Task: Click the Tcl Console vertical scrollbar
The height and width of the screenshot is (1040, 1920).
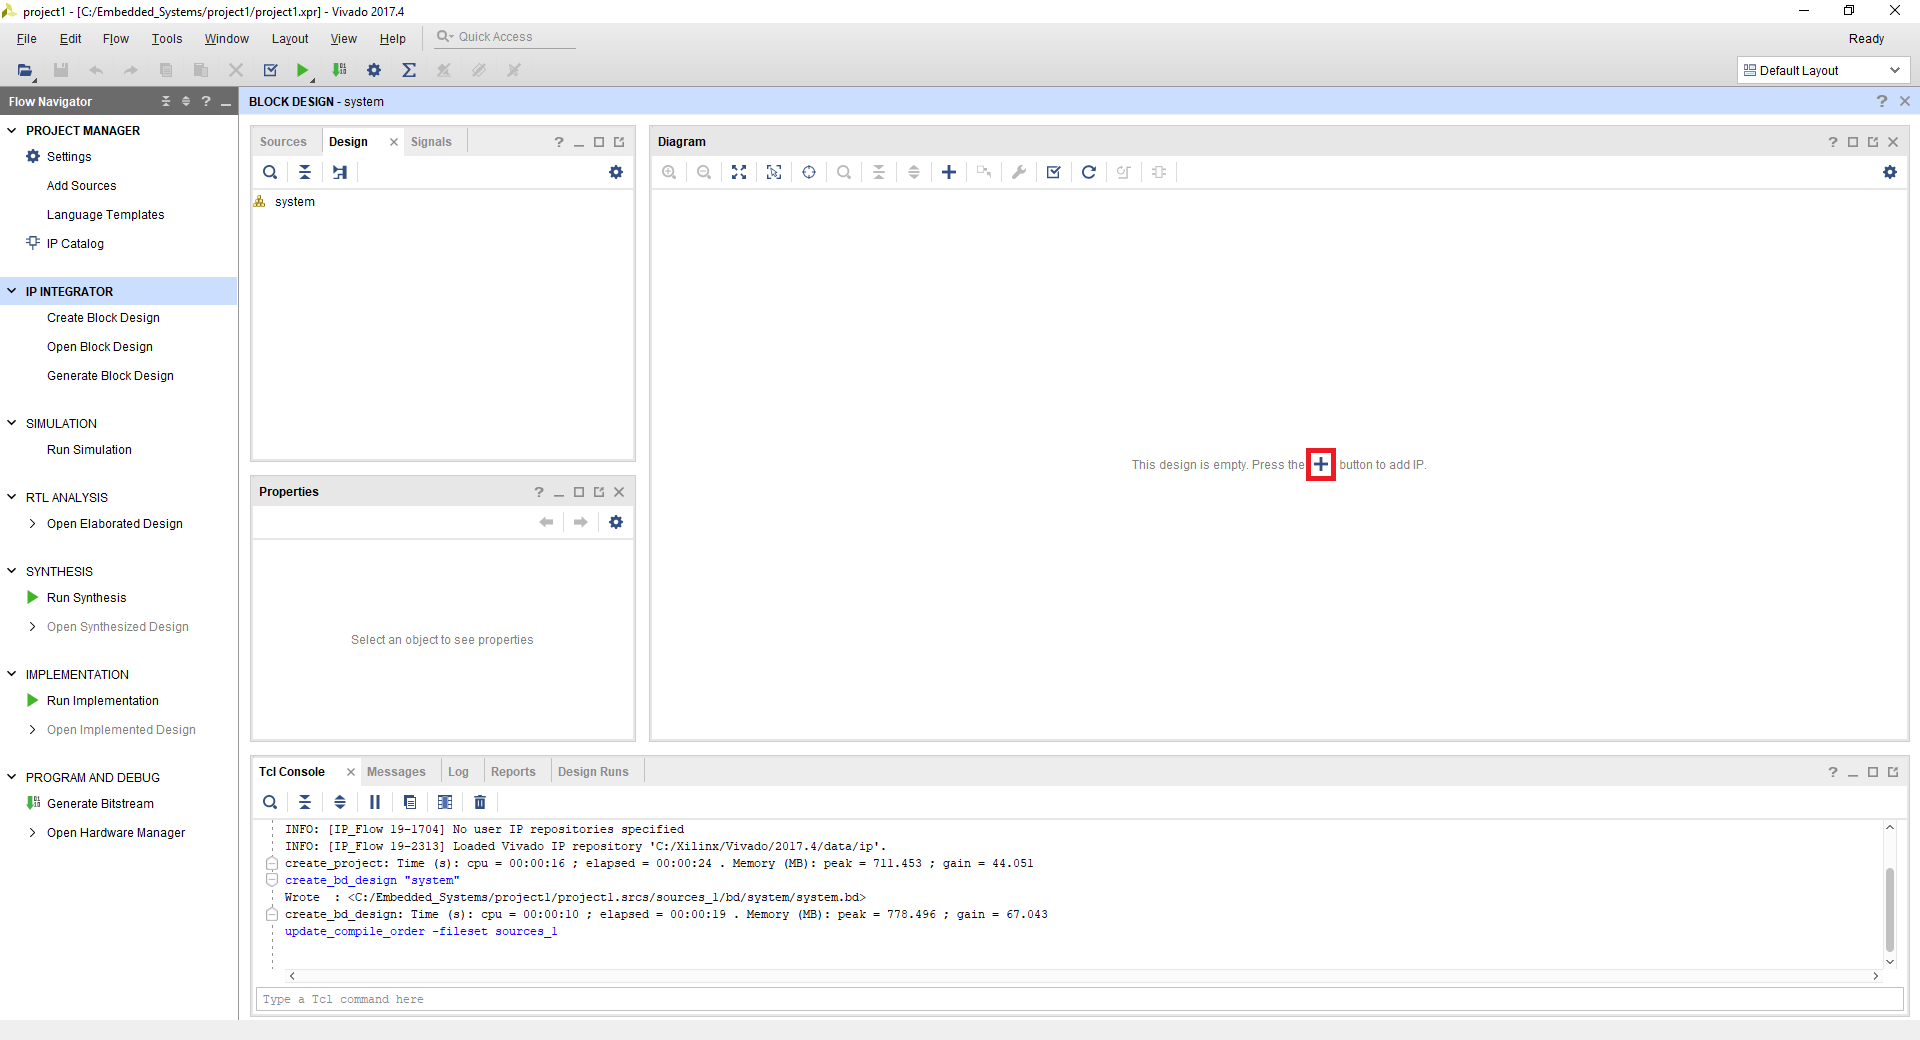Action: pyautogui.click(x=1890, y=909)
